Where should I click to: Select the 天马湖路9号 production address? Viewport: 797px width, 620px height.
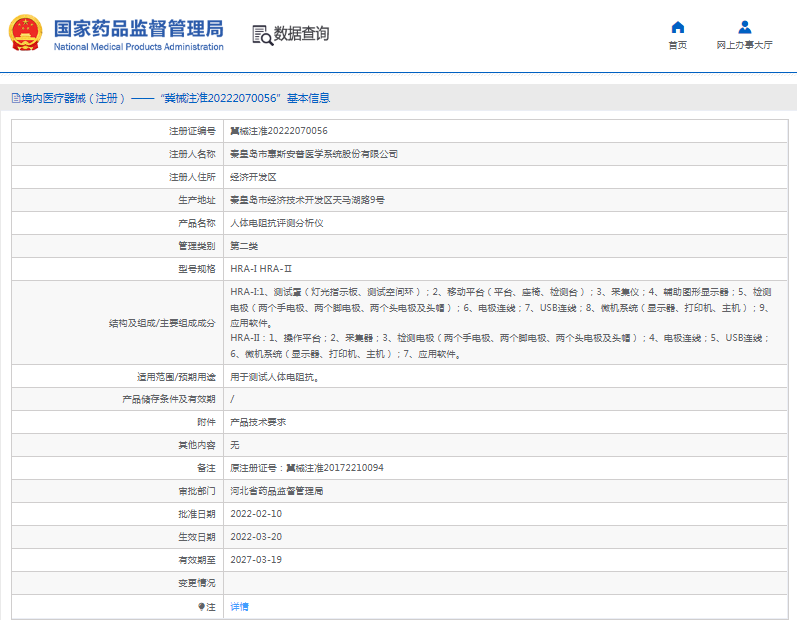pos(307,200)
